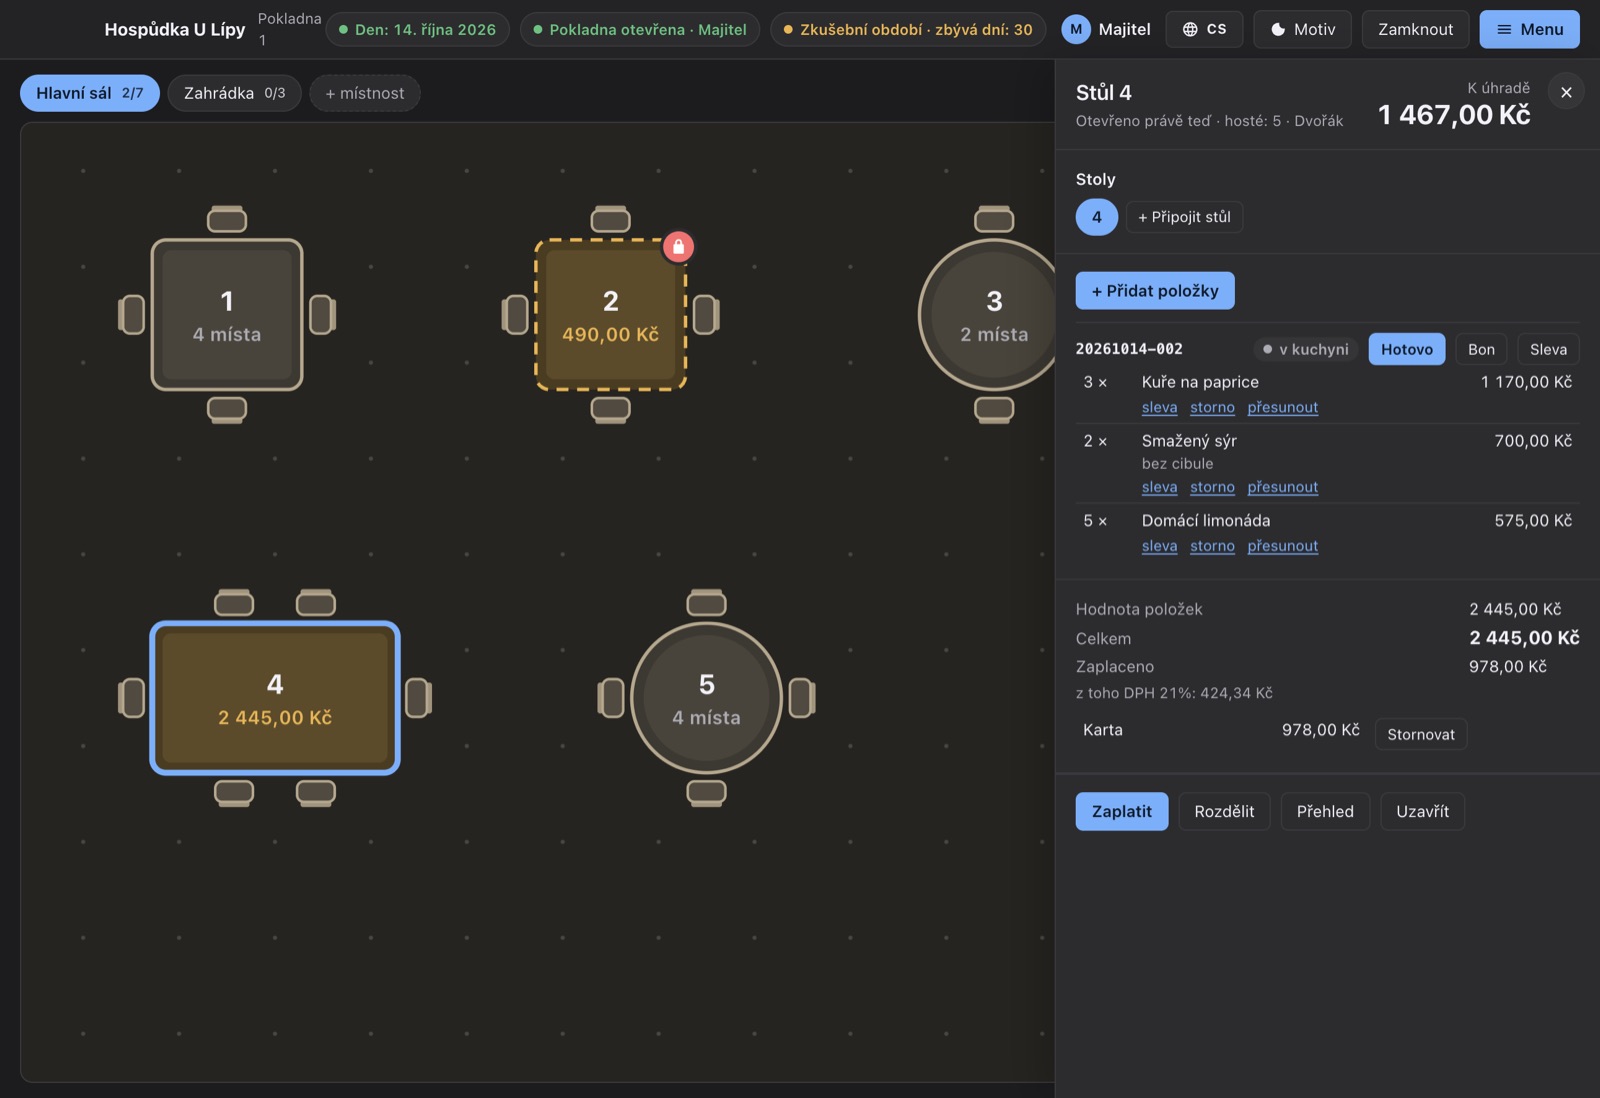Select table 4 showing 2 445,00 Kč
1600x1098 pixels.
pos(275,698)
